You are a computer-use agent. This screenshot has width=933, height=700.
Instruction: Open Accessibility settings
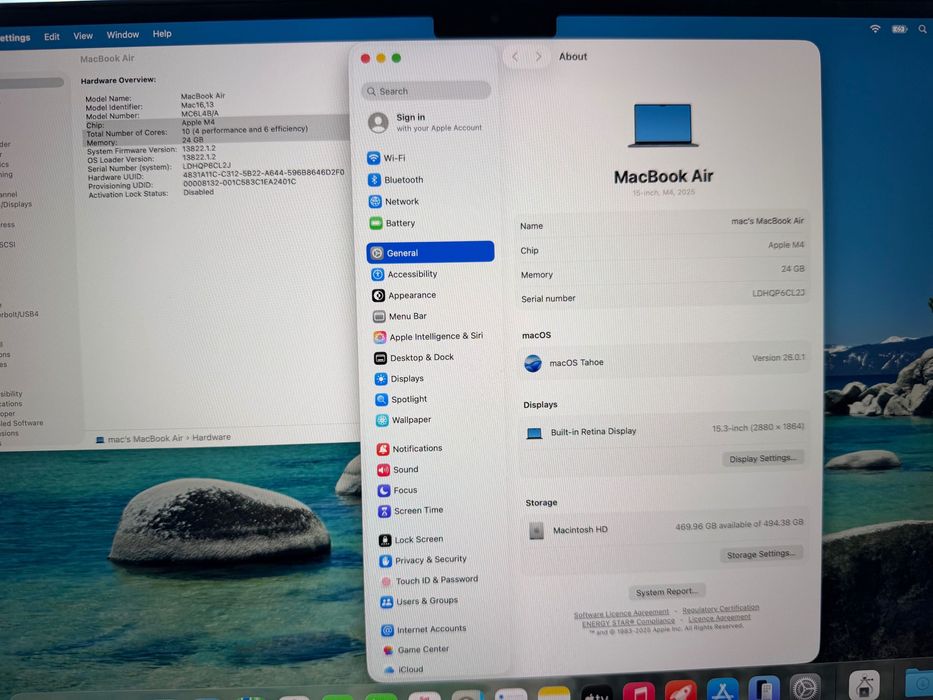[405, 274]
